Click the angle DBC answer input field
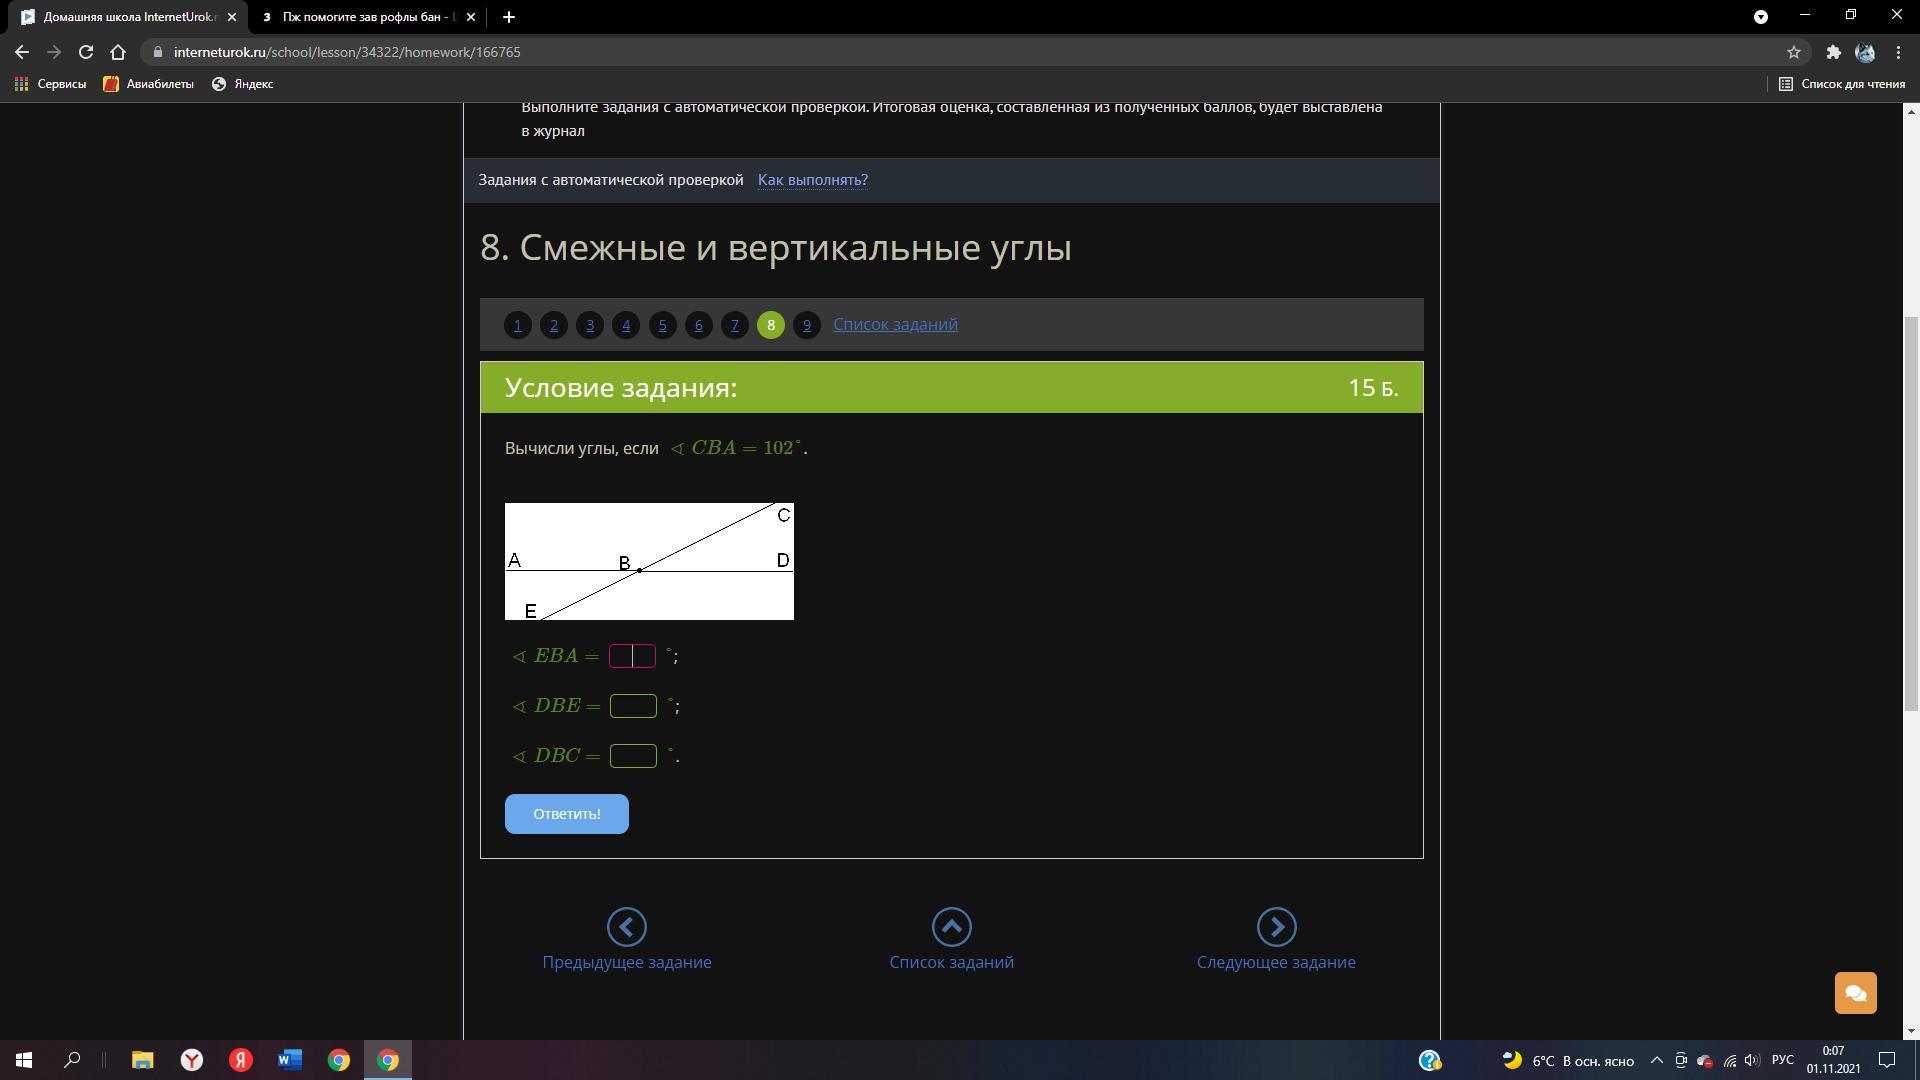The height and width of the screenshot is (1080, 1920). [633, 756]
